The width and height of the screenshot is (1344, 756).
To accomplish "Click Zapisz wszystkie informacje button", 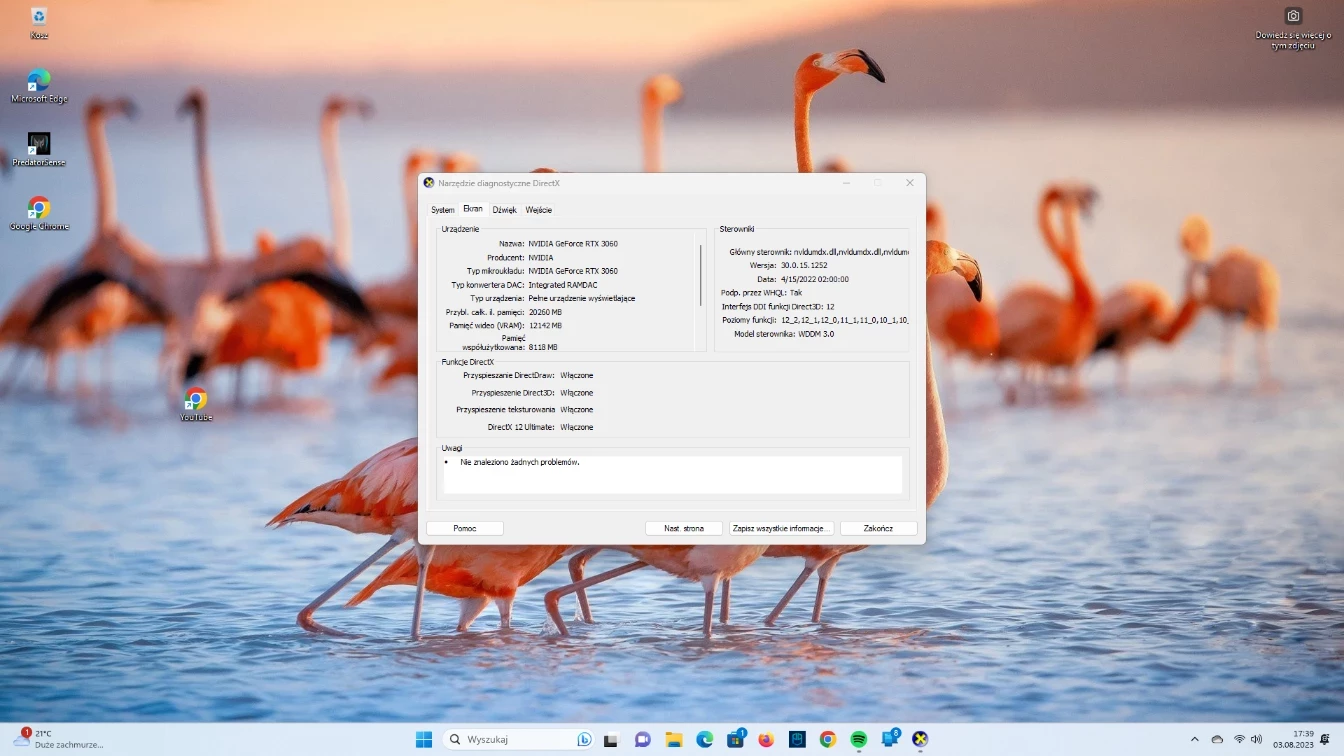I will coord(781,528).
